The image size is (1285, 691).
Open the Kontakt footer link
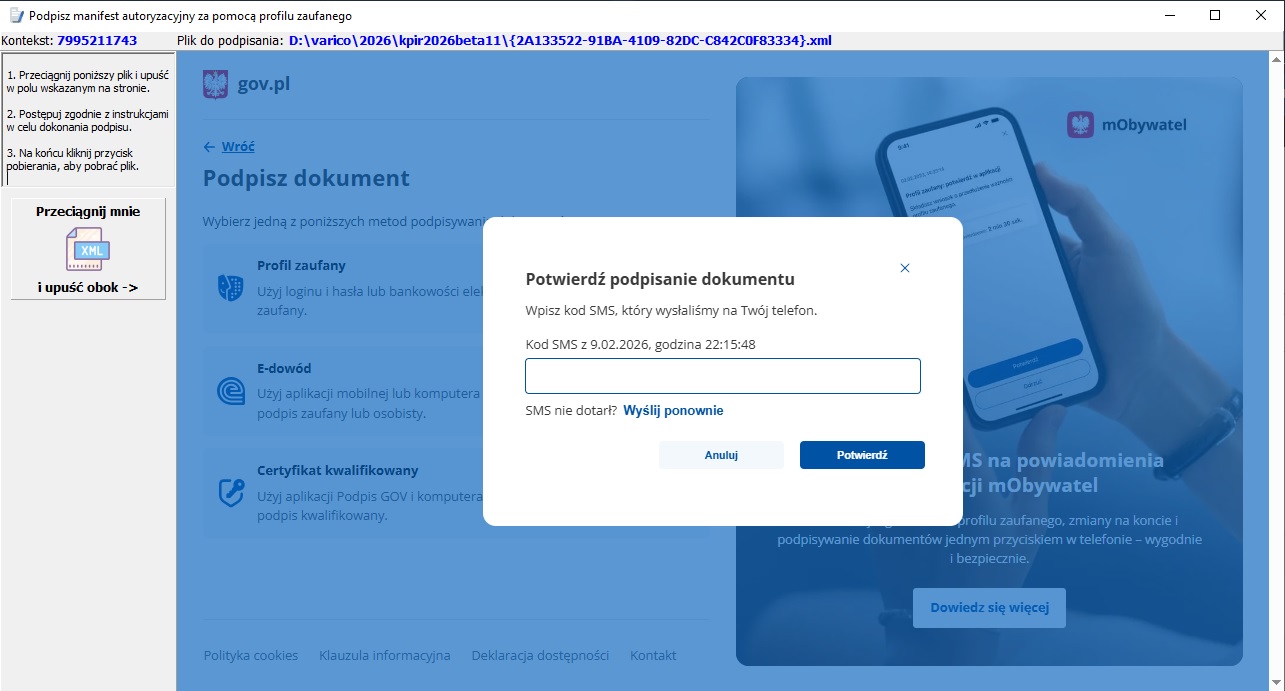click(653, 655)
